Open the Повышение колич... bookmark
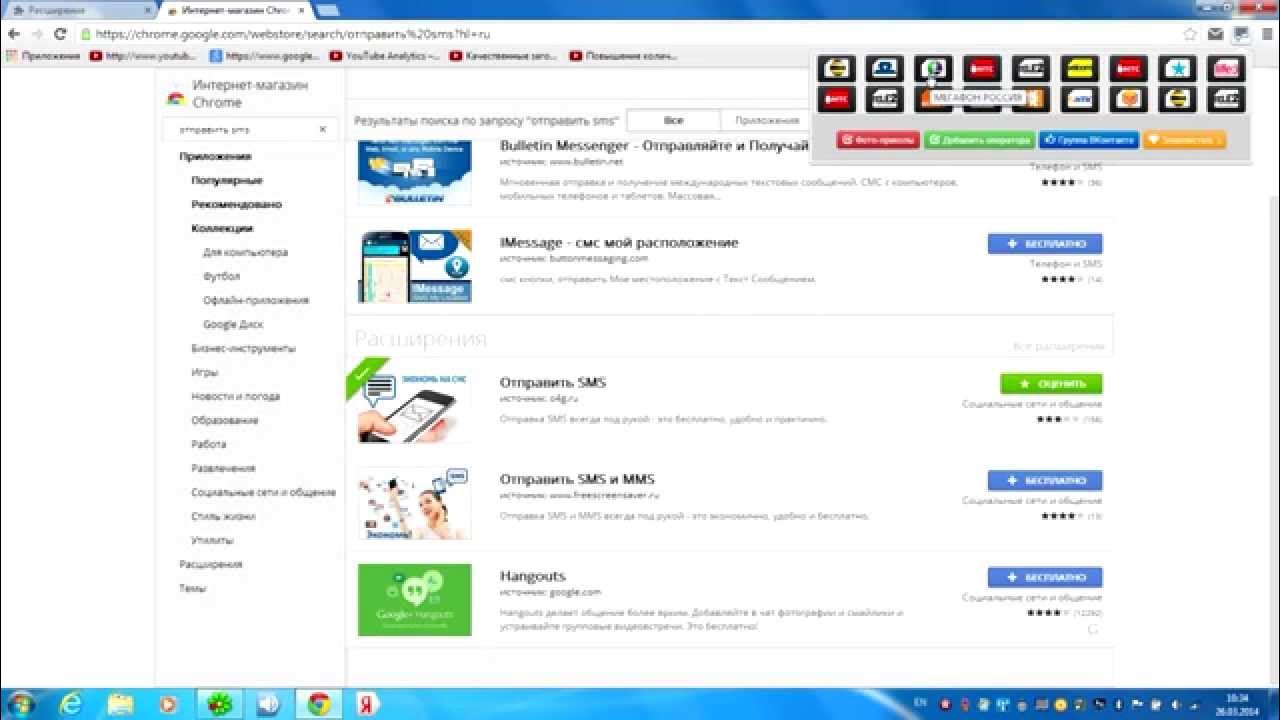 point(624,56)
